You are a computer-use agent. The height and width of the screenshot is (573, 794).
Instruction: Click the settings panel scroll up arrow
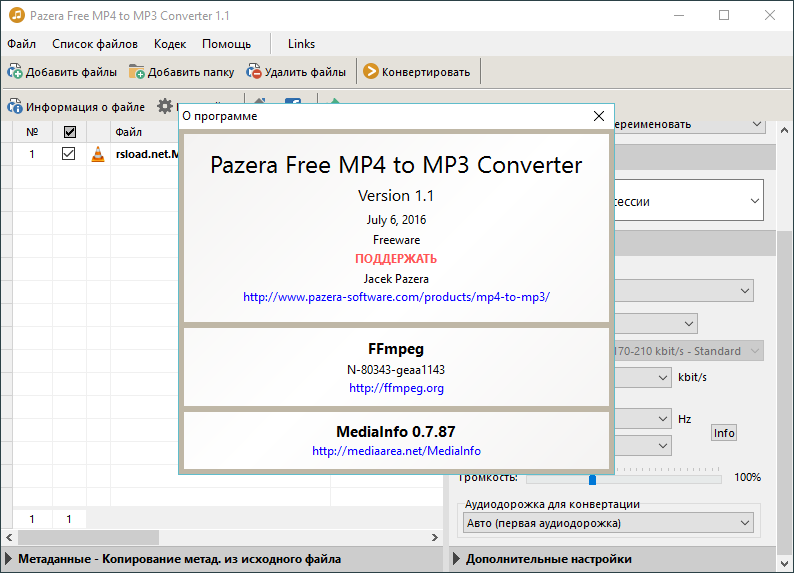point(784,130)
